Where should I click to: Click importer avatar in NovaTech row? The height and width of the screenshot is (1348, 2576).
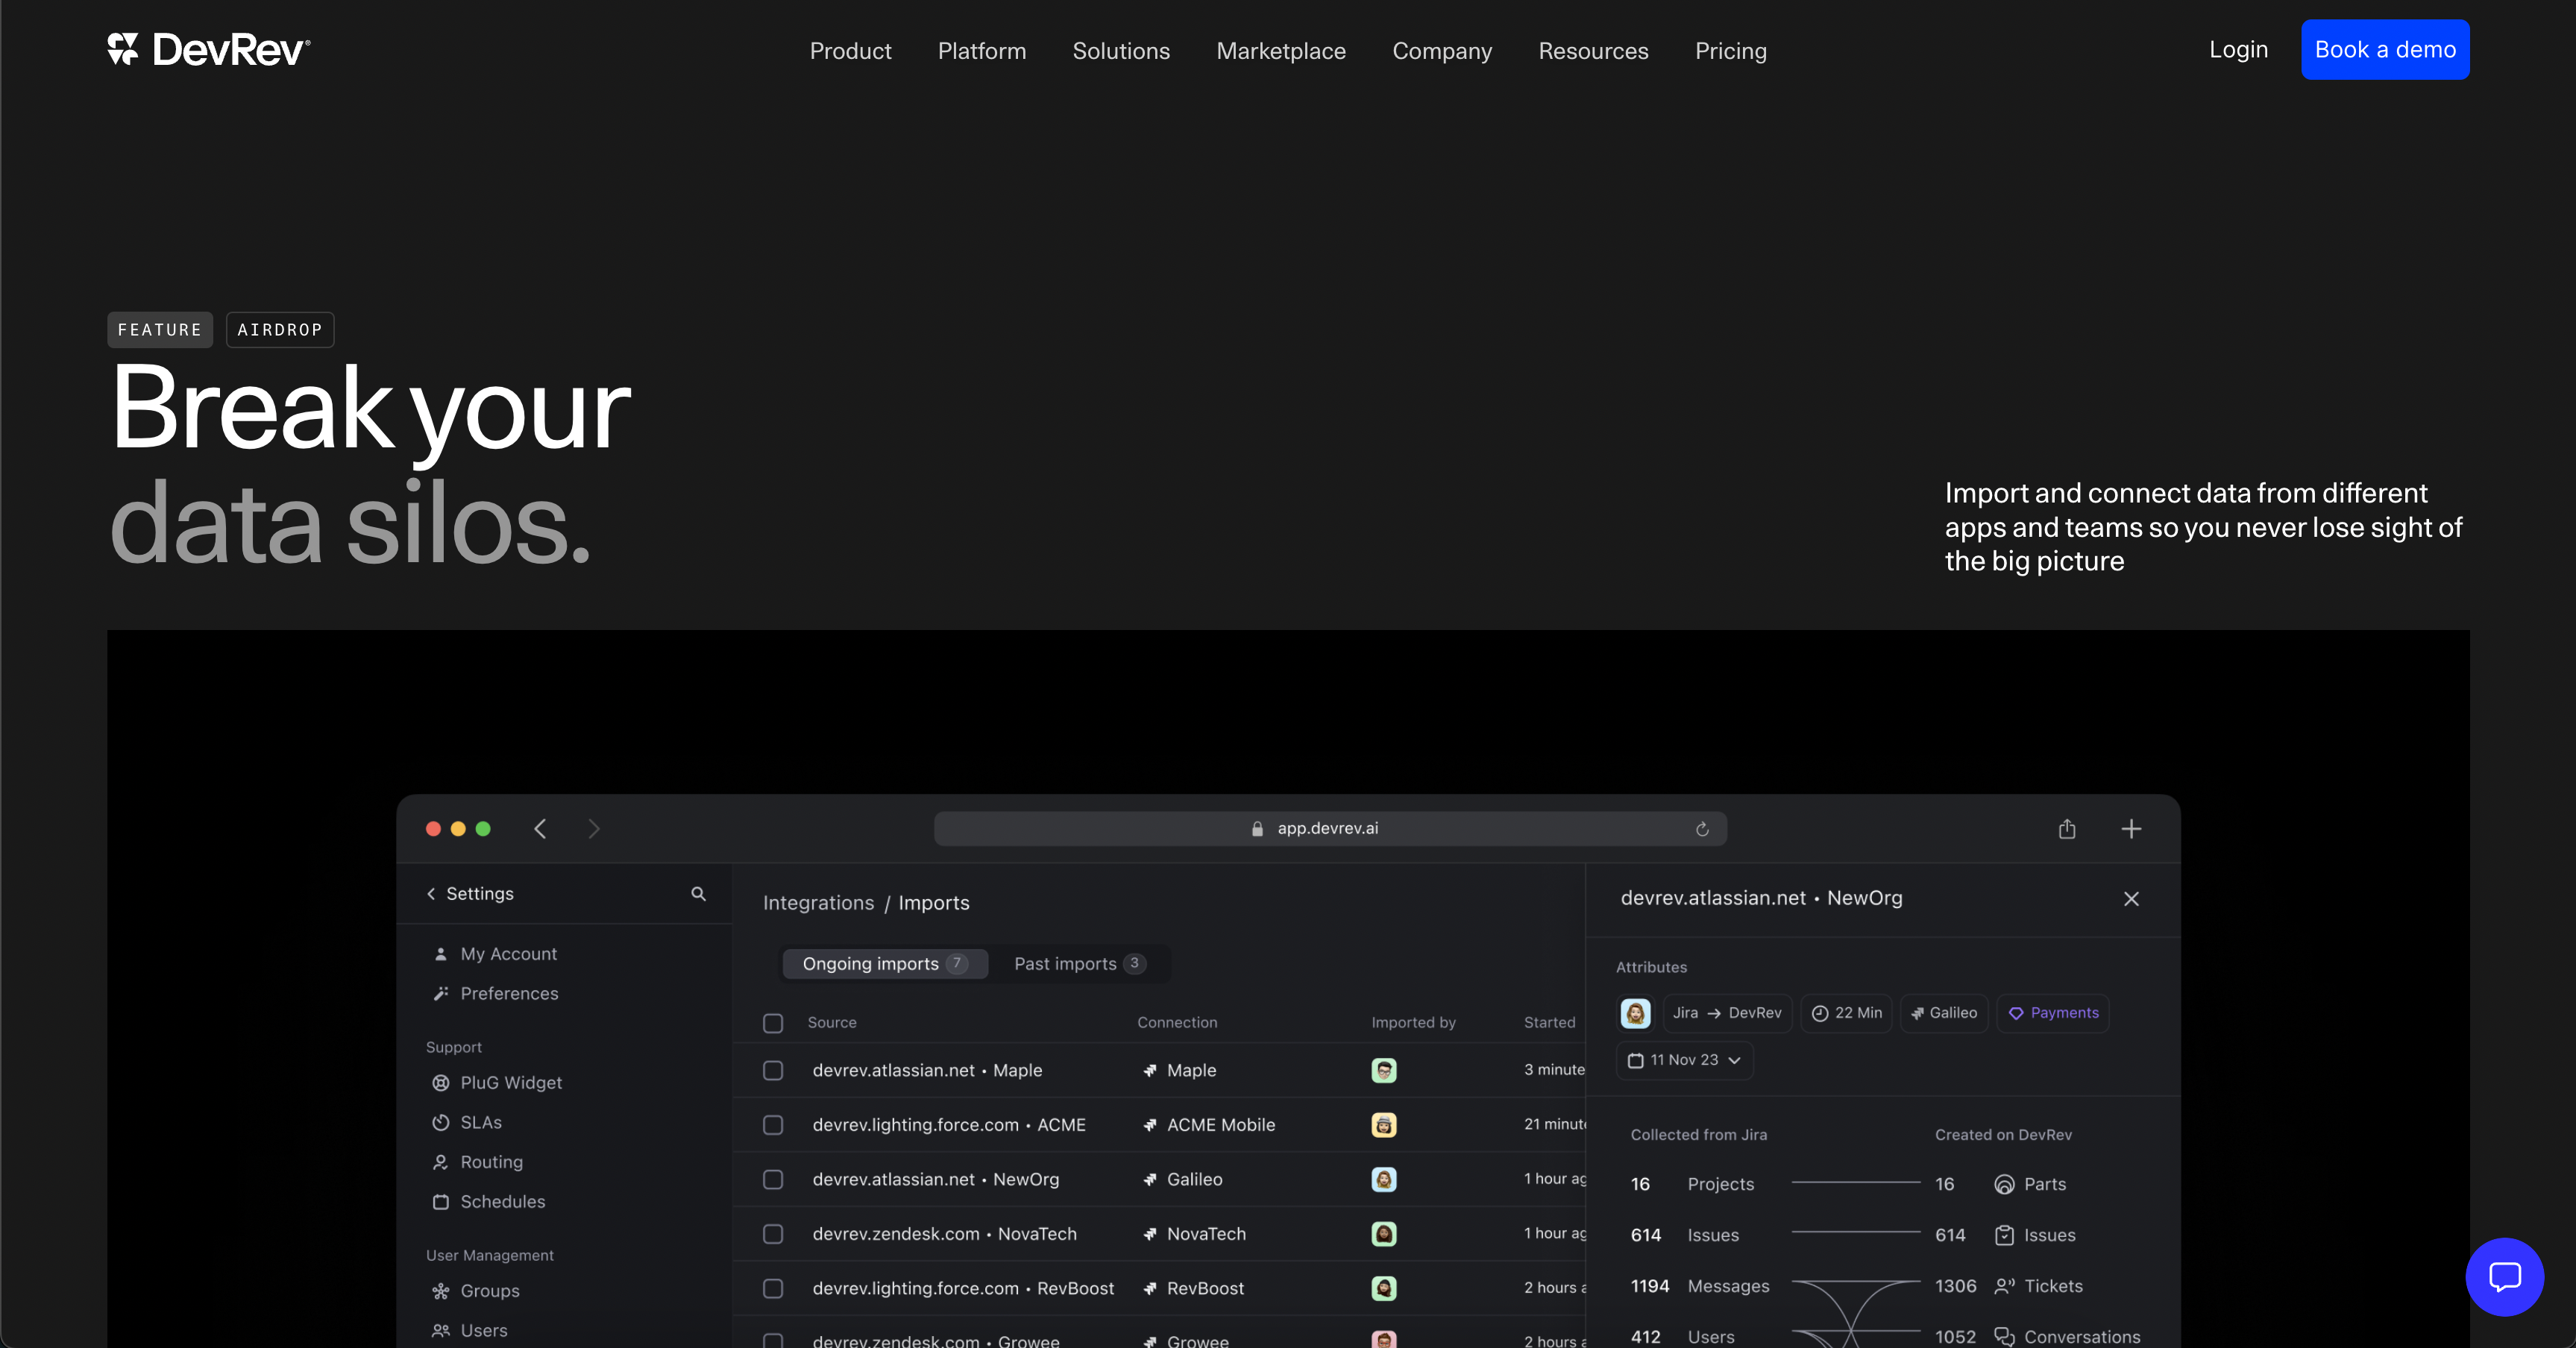click(x=1383, y=1234)
